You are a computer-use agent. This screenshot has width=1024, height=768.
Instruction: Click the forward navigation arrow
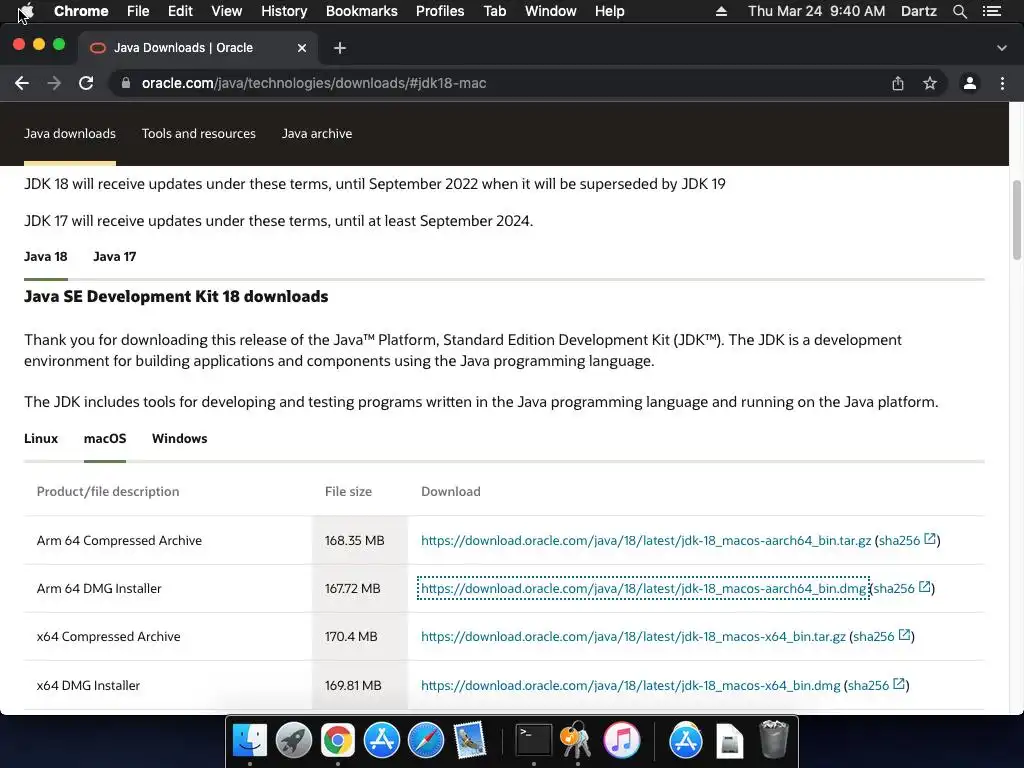[x=54, y=83]
